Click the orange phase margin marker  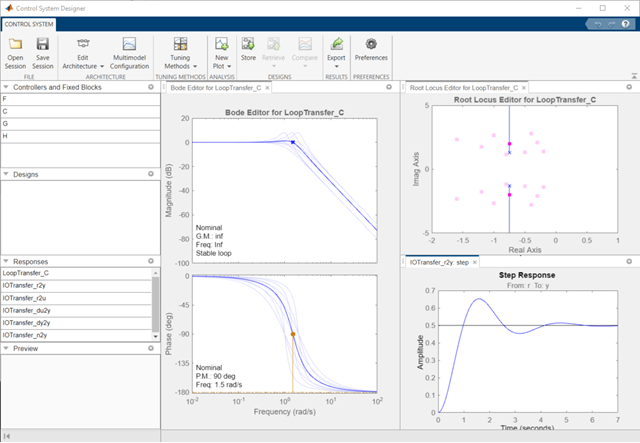tap(293, 334)
